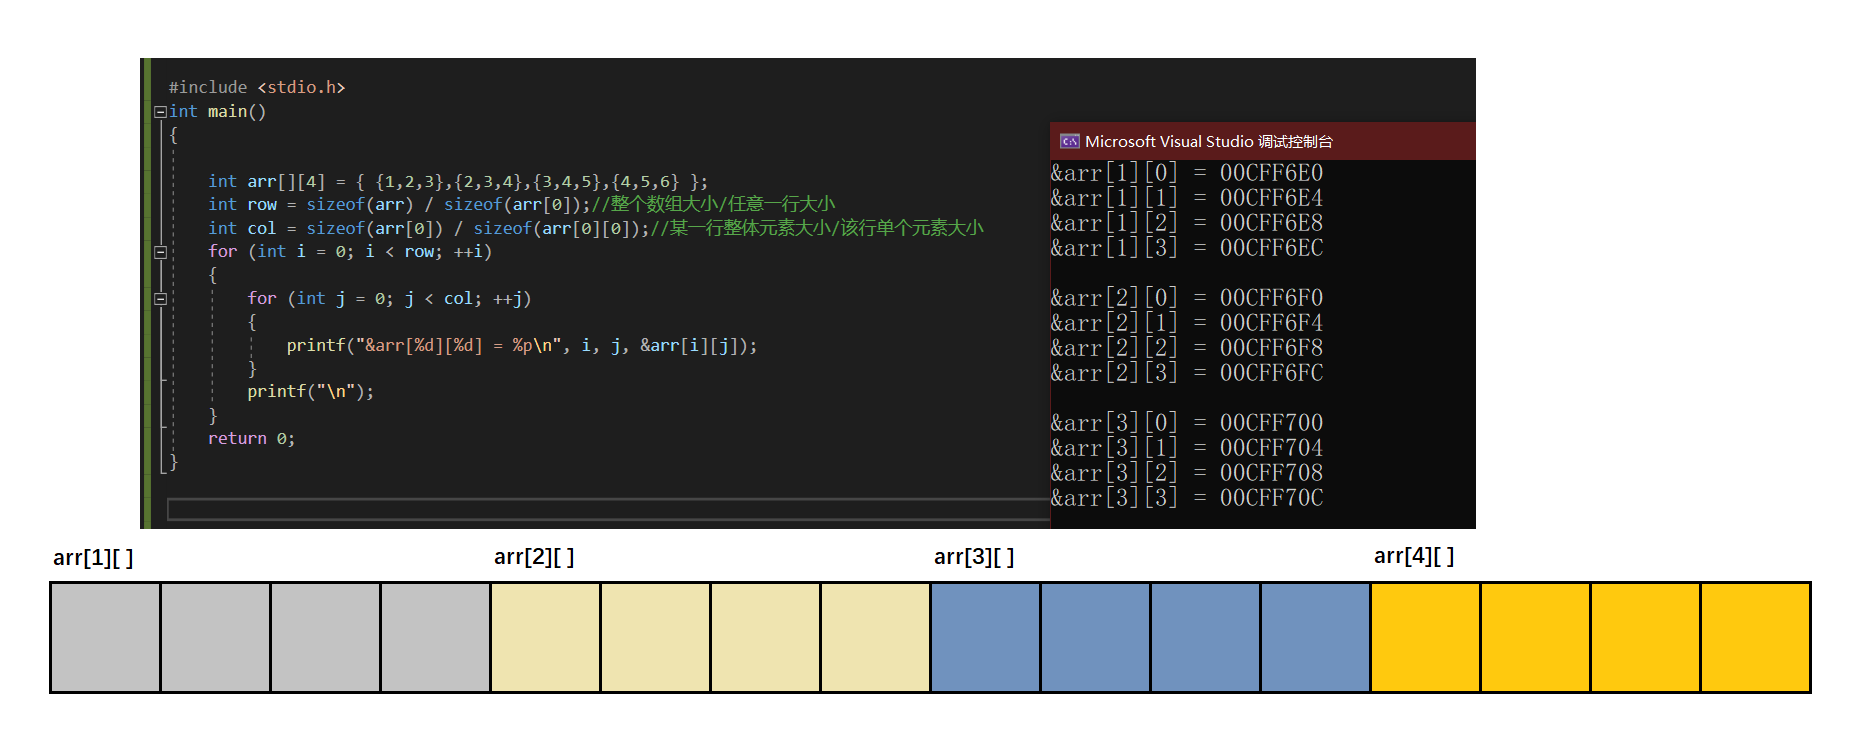The width and height of the screenshot is (1861, 738).
Task: Click the arr[4][ ] diagram label
Action: 1414,556
